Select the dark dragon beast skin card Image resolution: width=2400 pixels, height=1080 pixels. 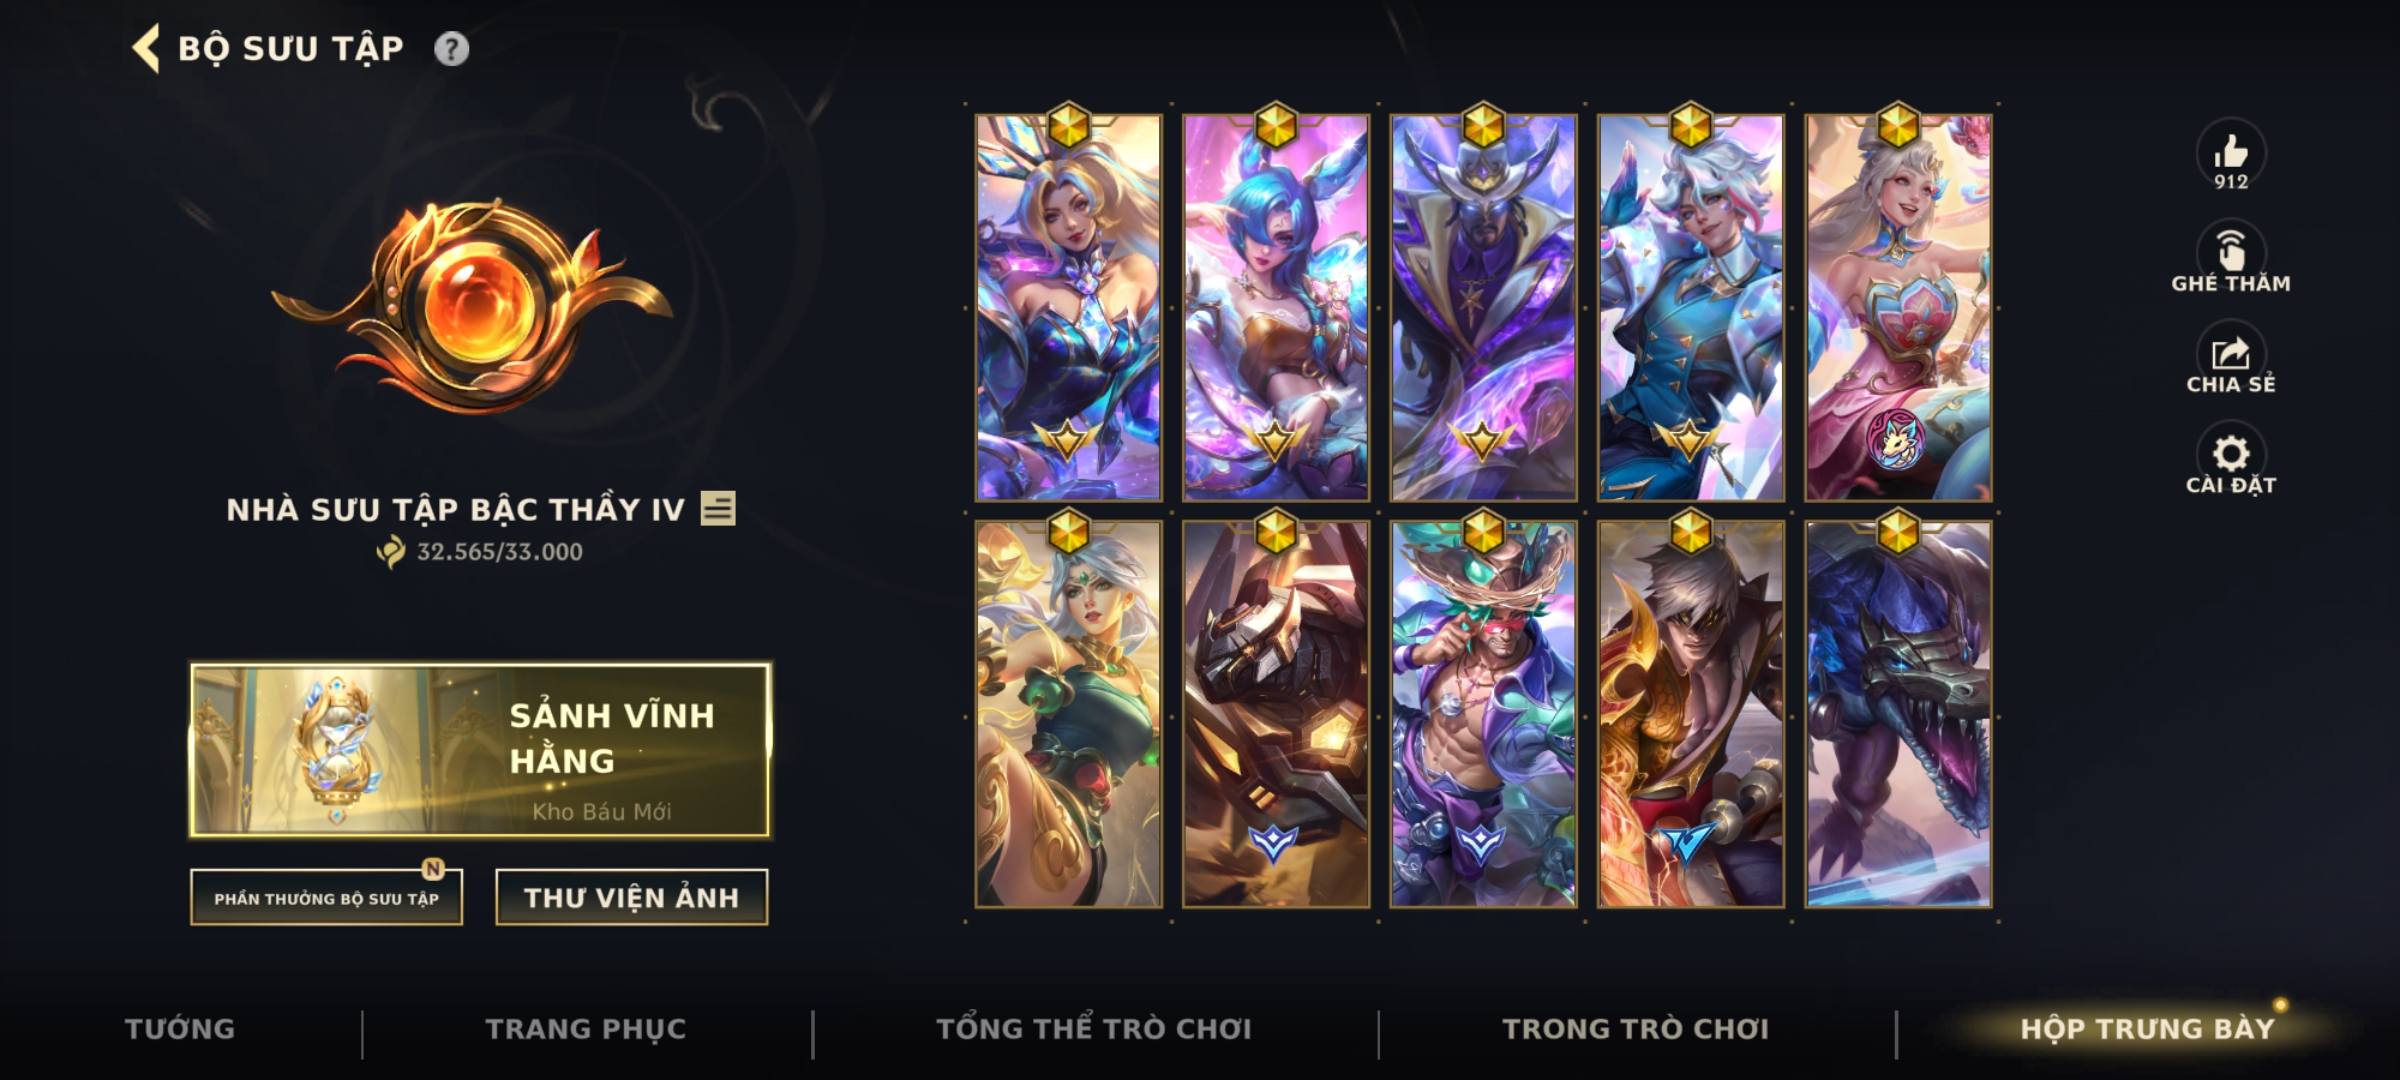(1898, 713)
